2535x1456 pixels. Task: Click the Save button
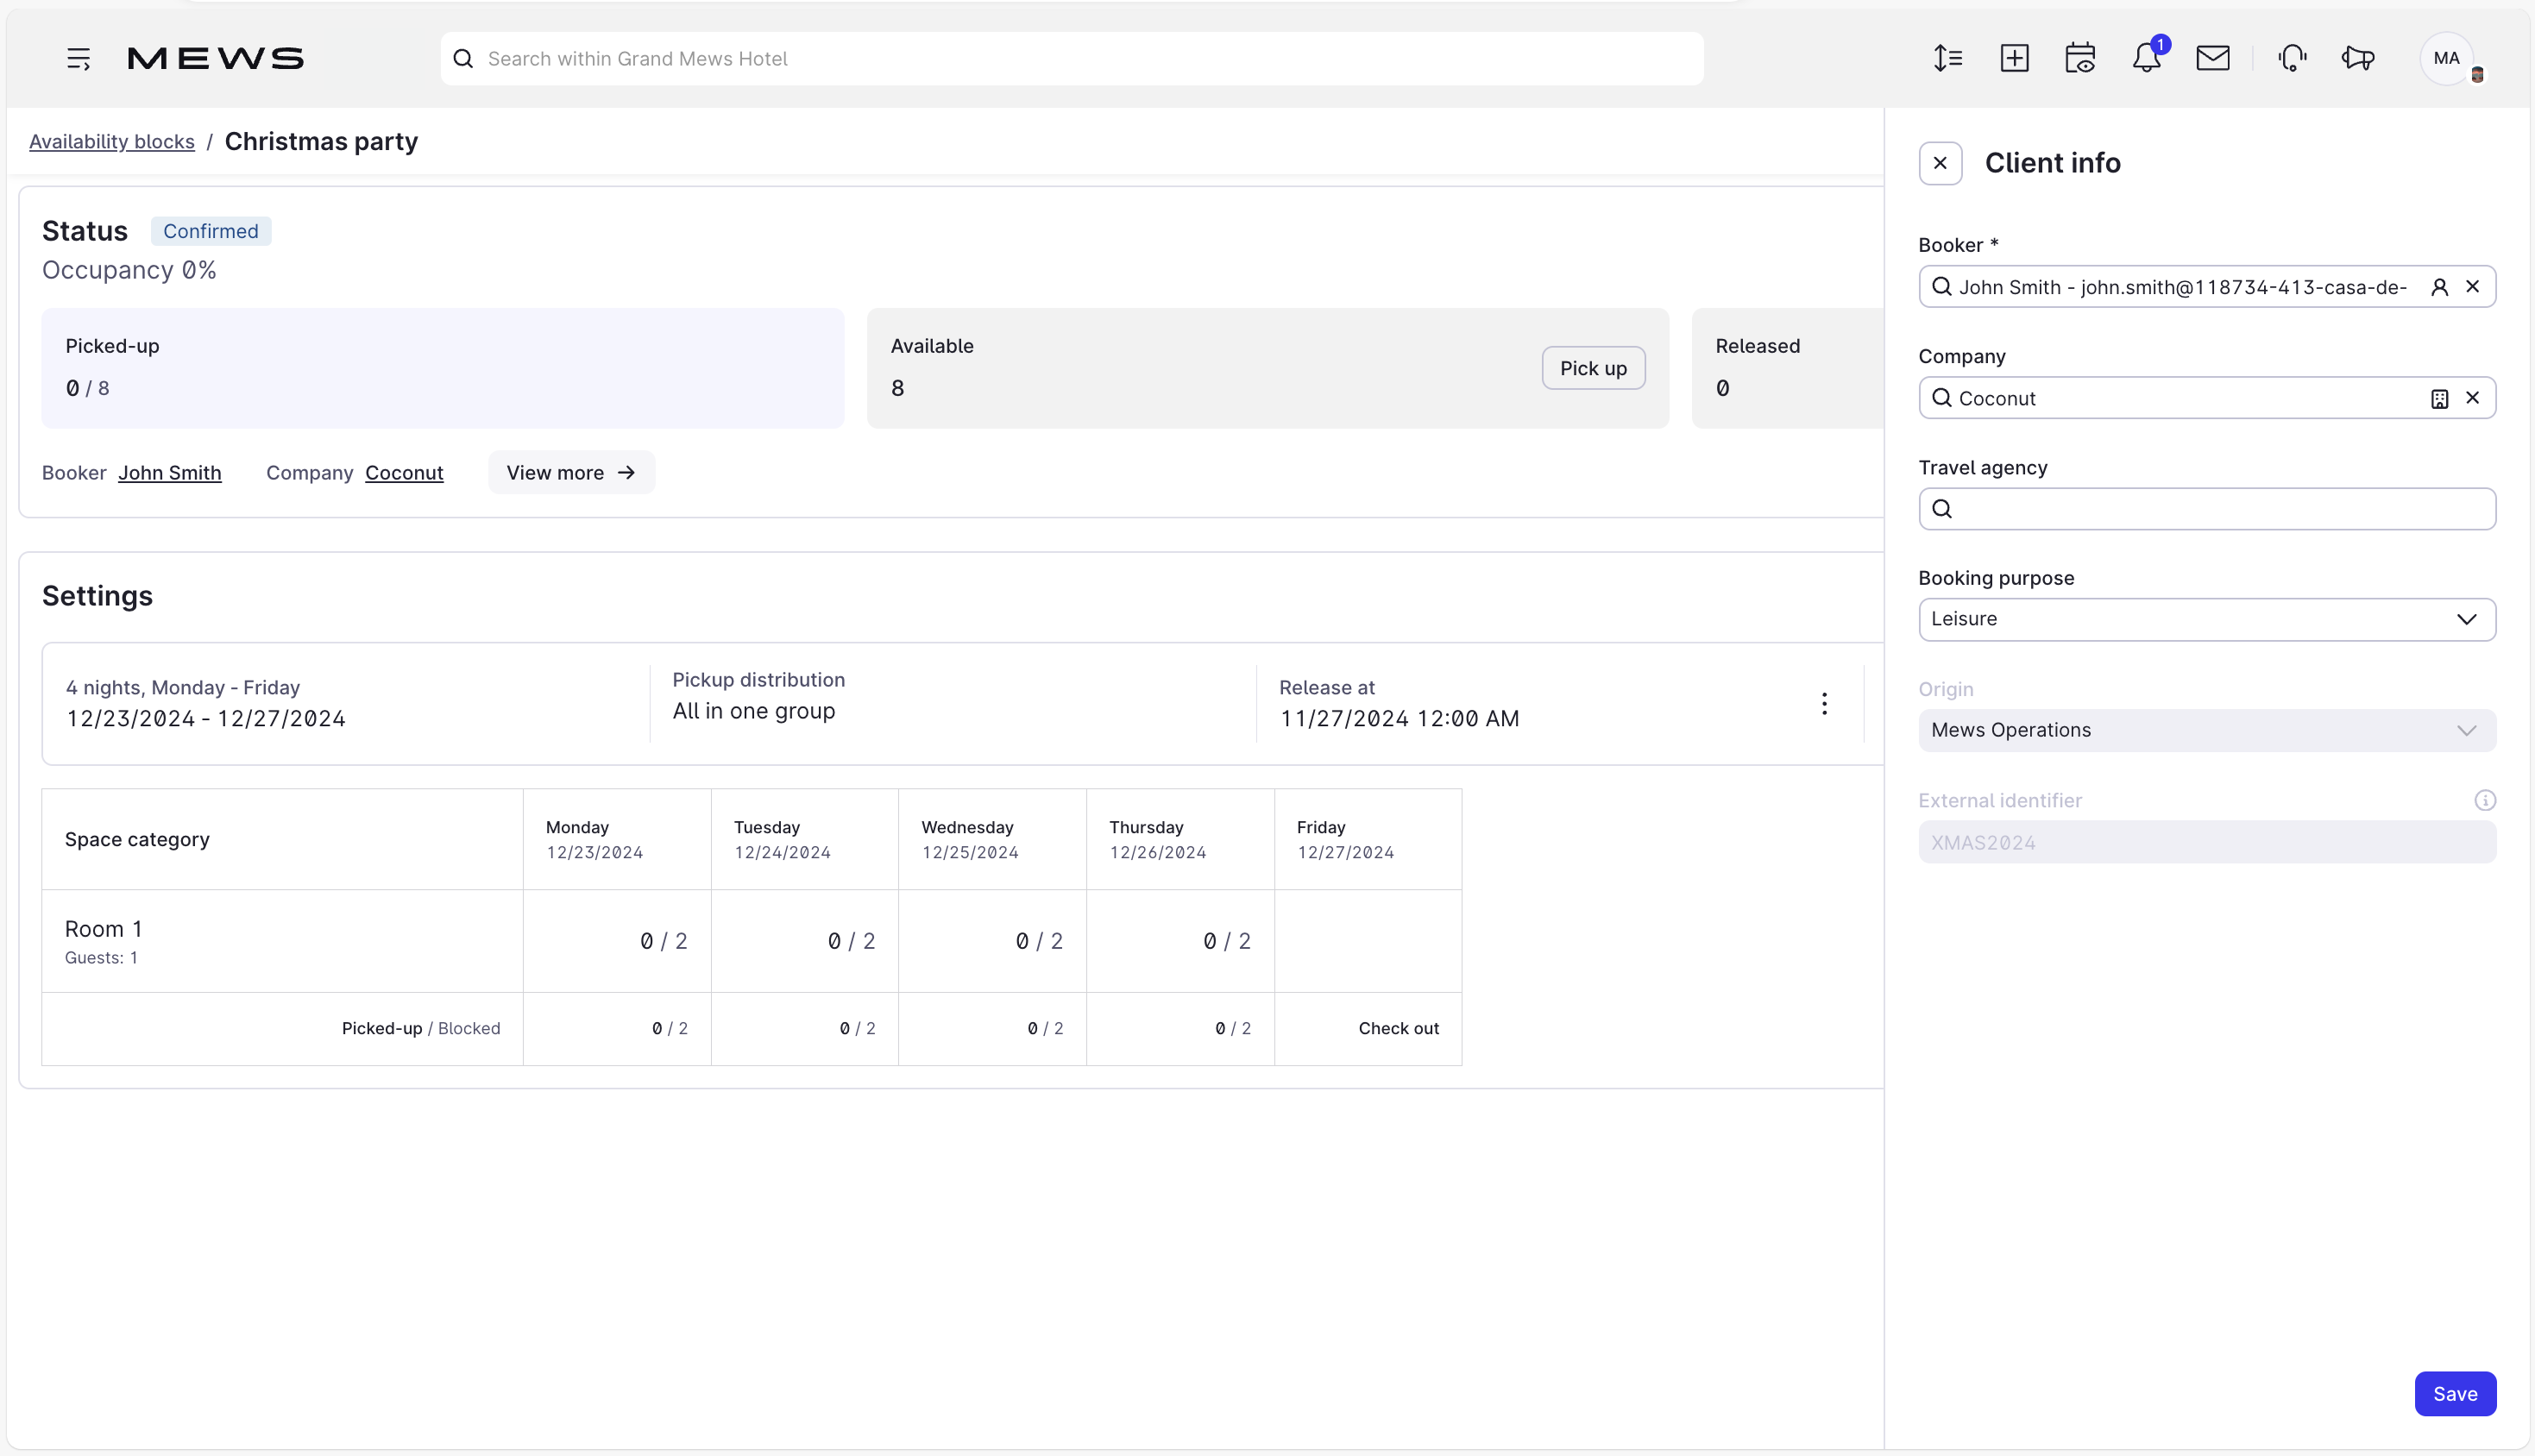(x=2456, y=1393)
